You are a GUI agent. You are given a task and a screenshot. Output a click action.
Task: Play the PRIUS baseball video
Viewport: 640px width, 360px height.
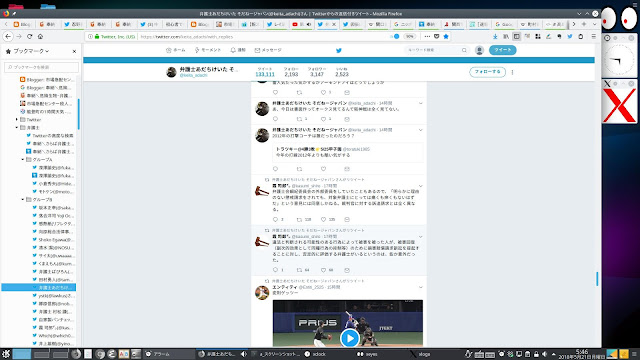350,338
